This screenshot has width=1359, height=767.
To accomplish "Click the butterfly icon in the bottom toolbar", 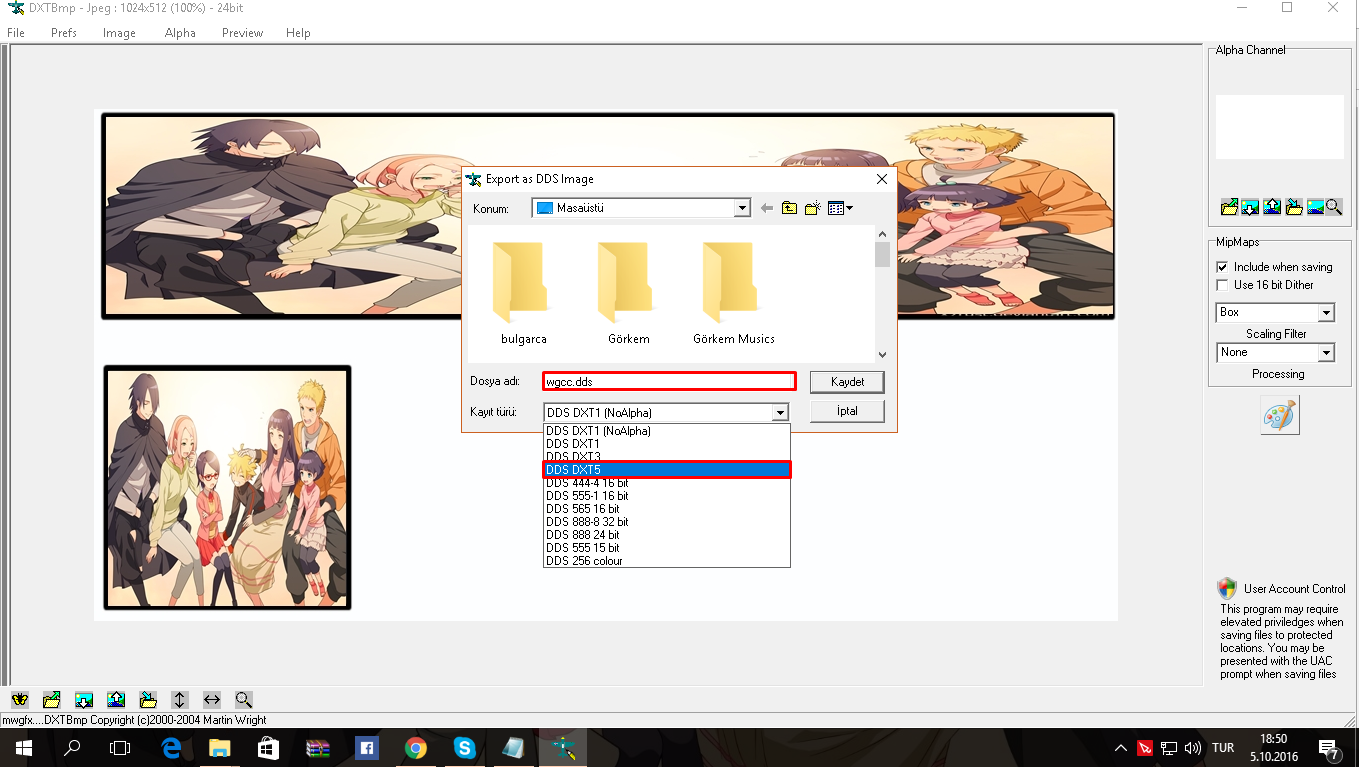I will point(19,700).
